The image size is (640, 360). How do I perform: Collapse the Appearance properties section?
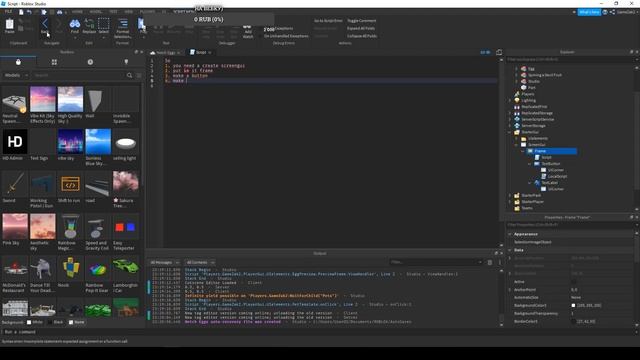(x=510, y=234)
